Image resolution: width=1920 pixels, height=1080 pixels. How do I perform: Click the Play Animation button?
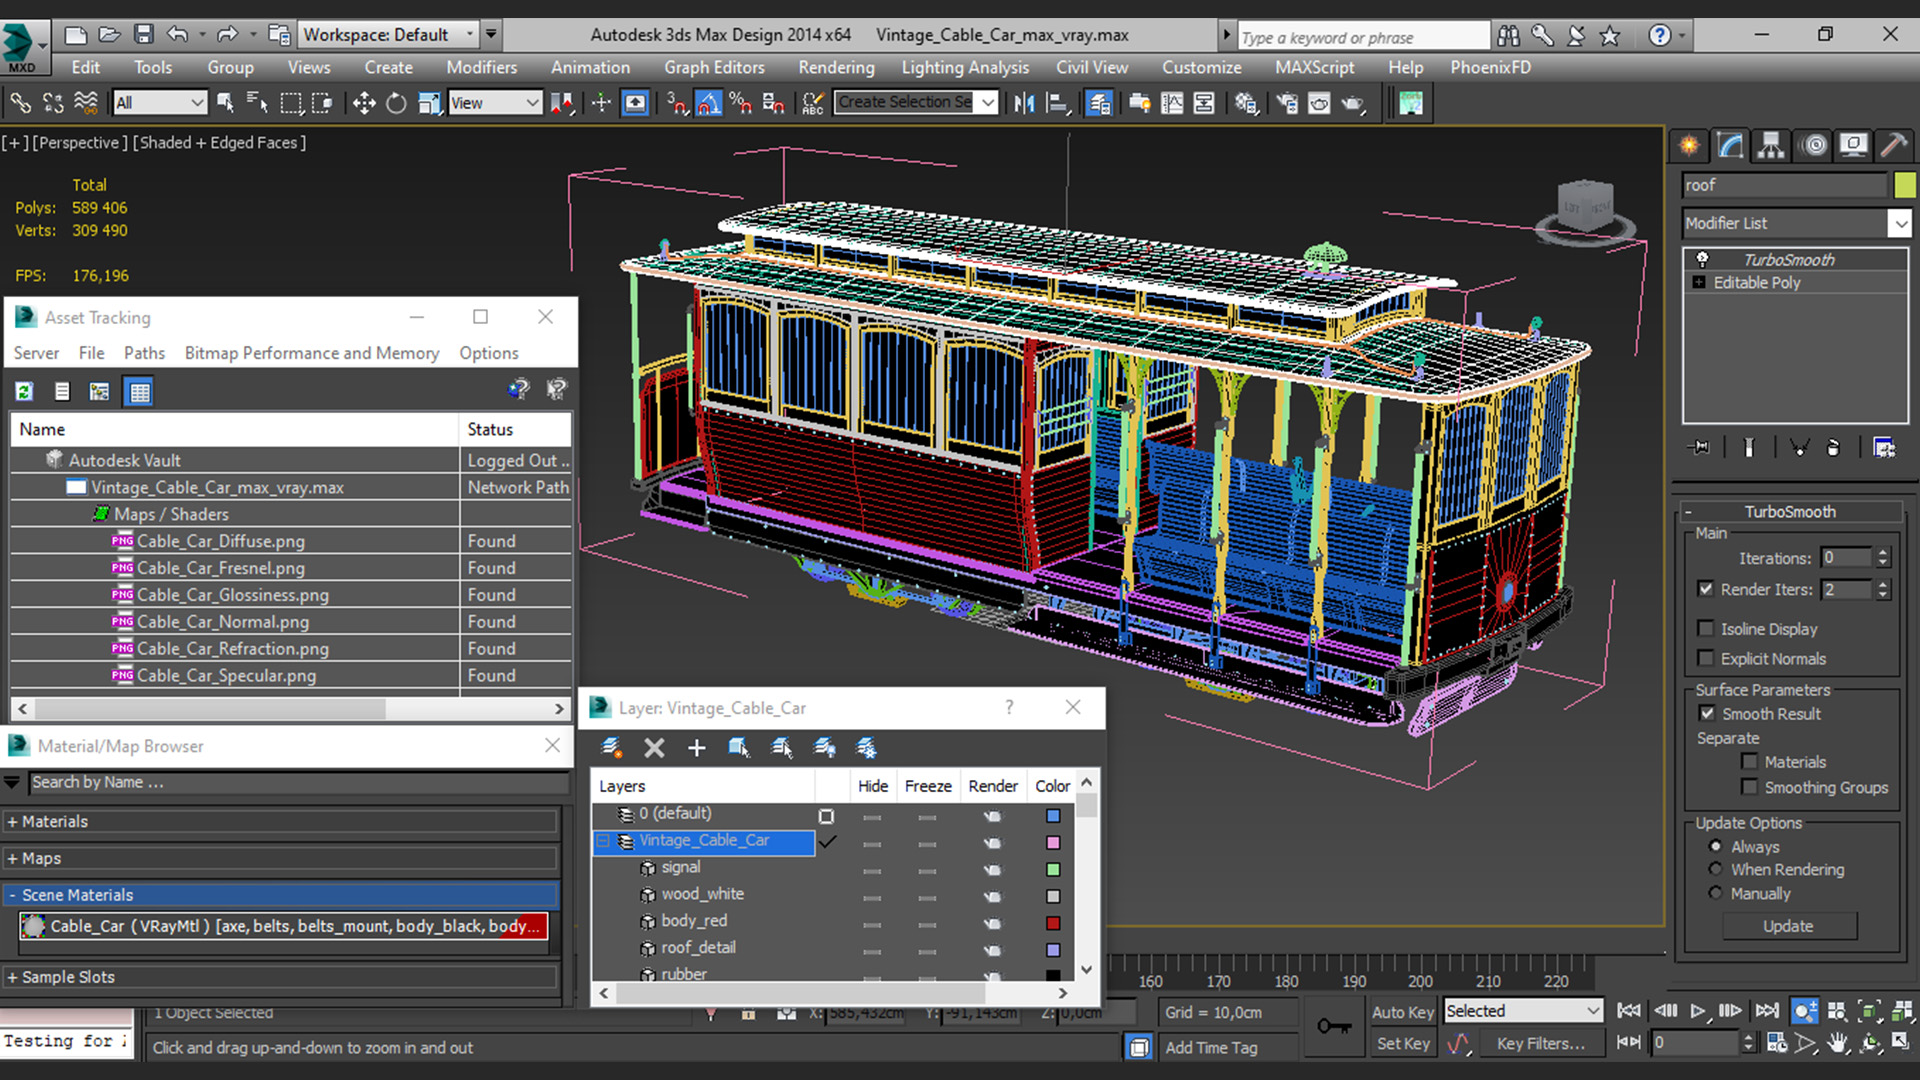click(x=1698, y=1012)
